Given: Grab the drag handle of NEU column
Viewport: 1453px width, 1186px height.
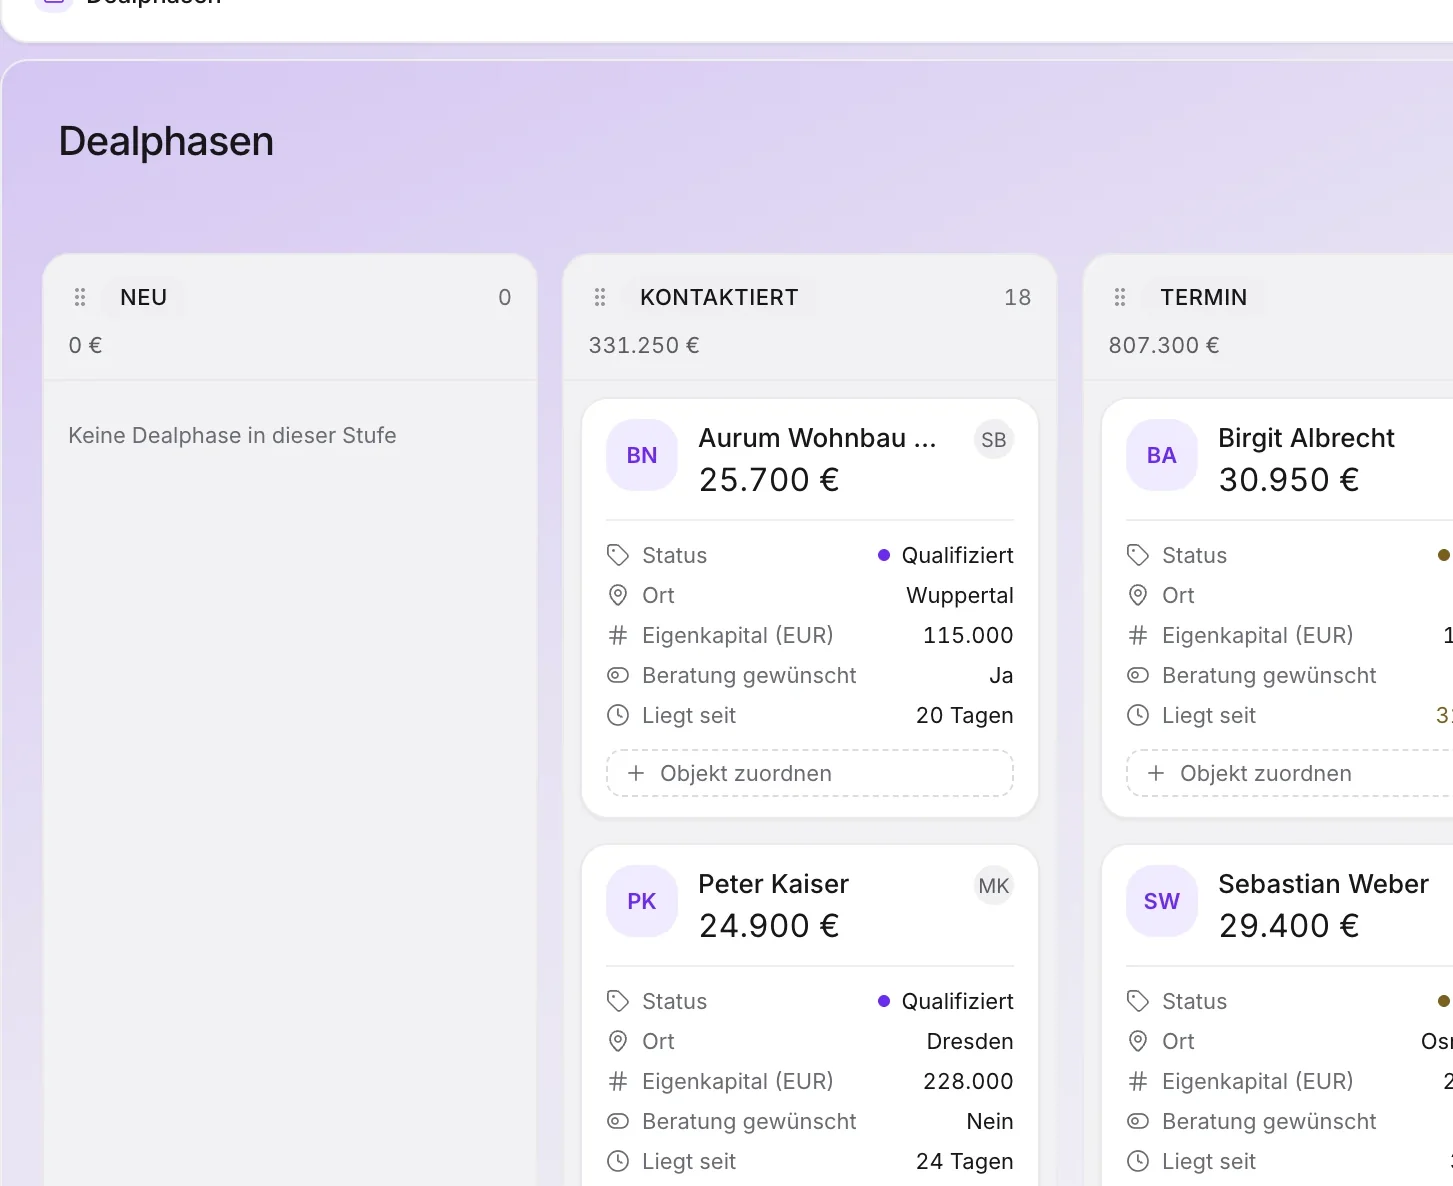Looking at the screenshot, I should click(80, 297).
